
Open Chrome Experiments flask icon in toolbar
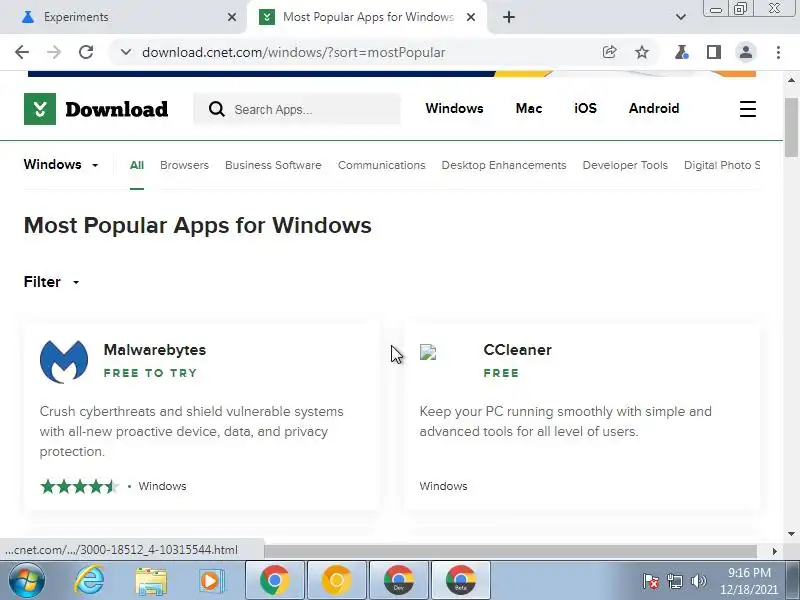point(682,52)
